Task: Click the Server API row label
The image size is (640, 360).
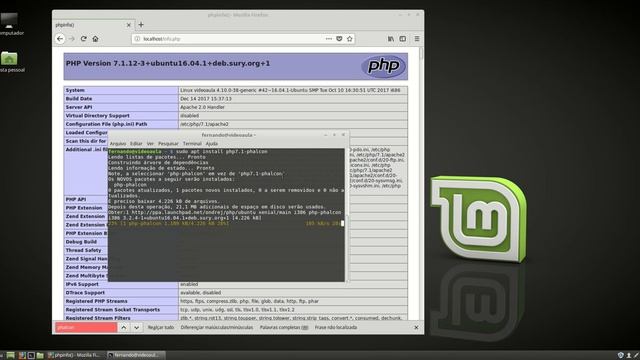Action: [x=79, y=107]
